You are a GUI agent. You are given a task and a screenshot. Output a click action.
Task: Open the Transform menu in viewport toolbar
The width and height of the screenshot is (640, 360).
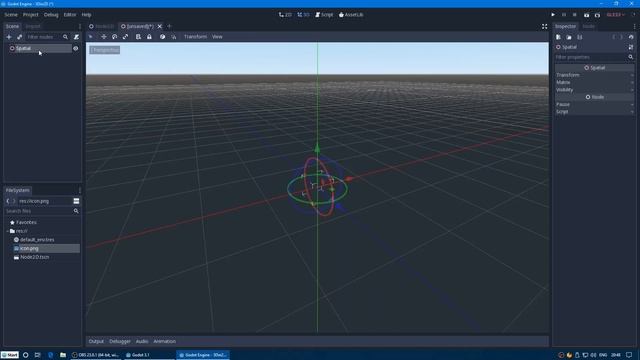point(195,37)
